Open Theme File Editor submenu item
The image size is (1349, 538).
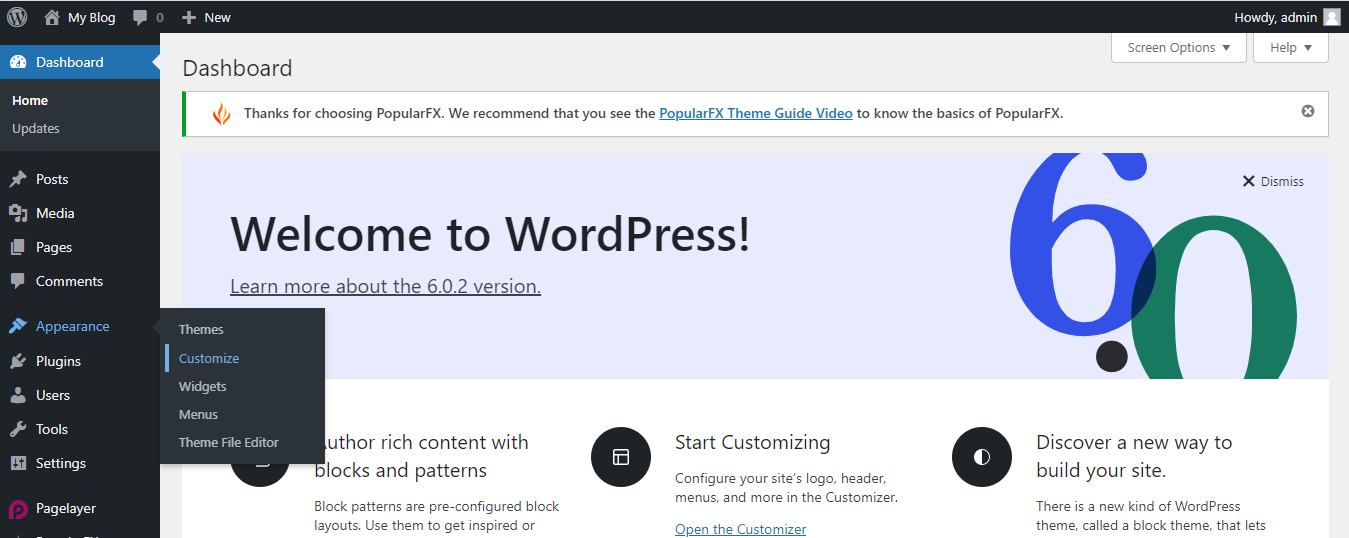point(229,442)
